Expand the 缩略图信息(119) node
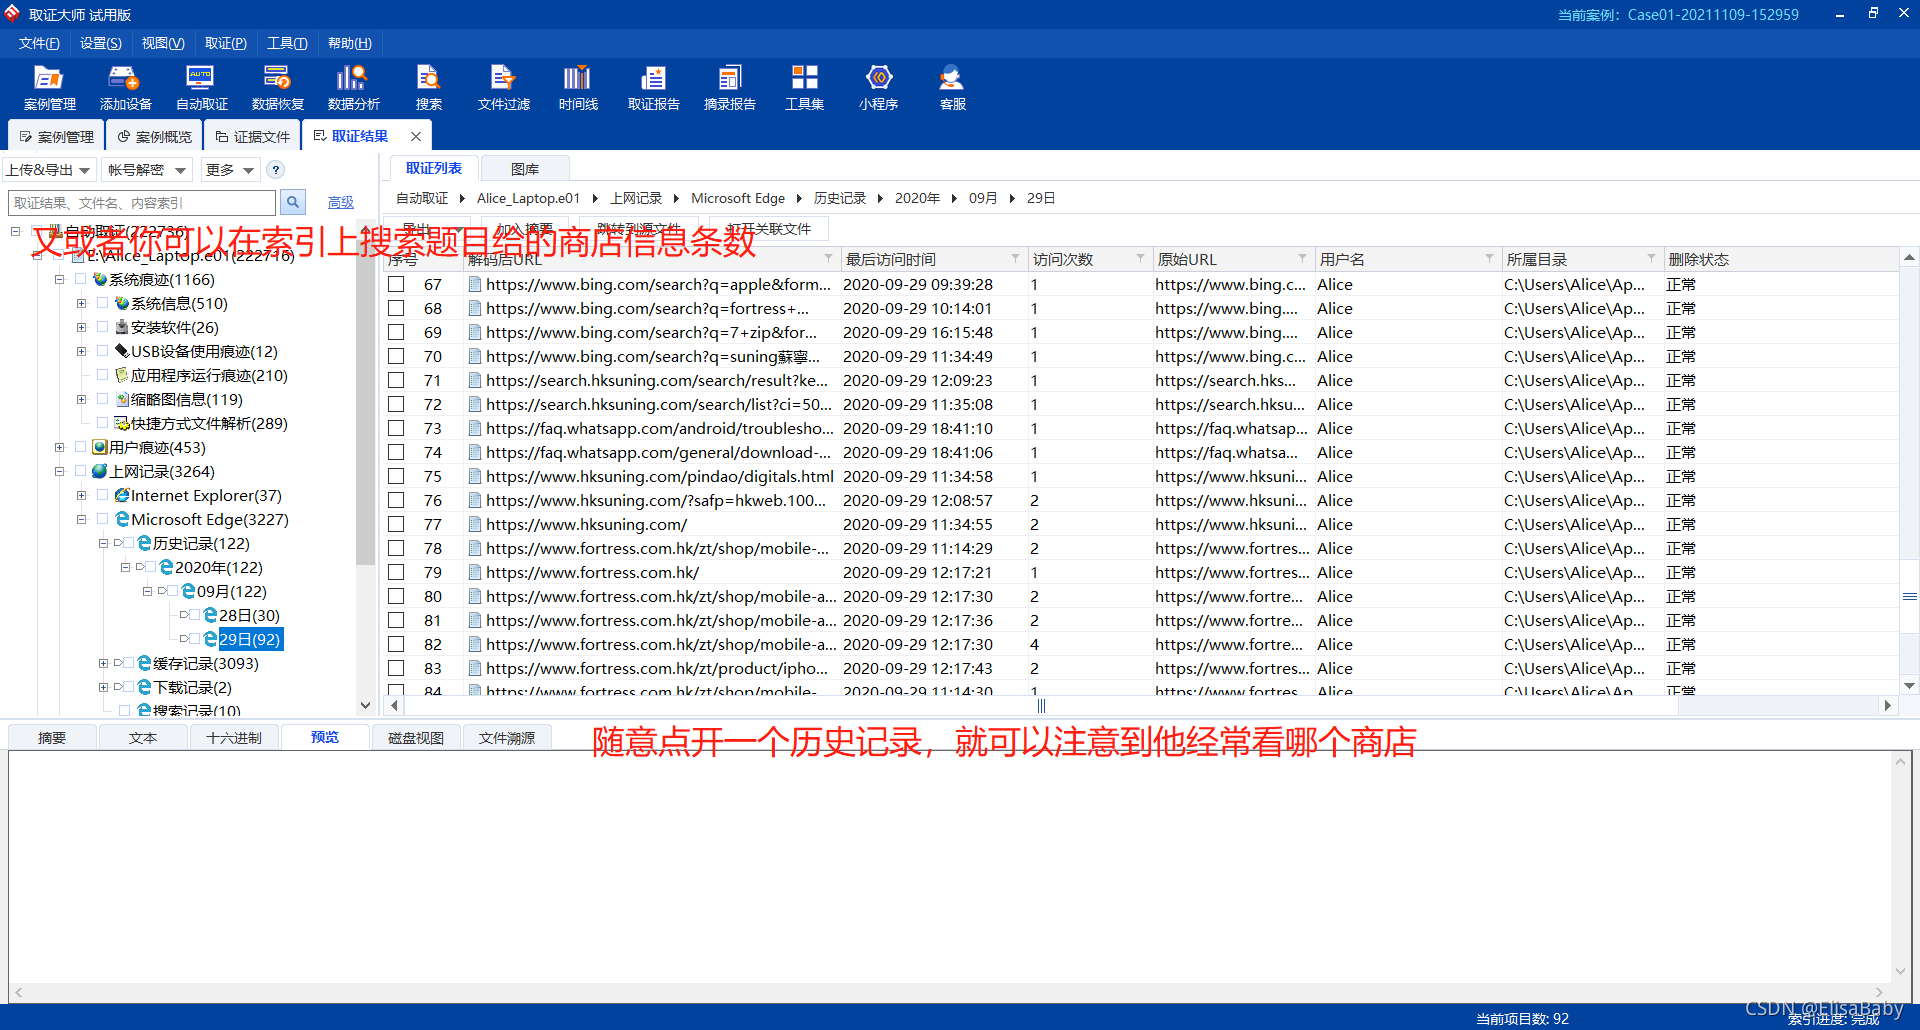1920x1030 pixels. pos(81,399)
